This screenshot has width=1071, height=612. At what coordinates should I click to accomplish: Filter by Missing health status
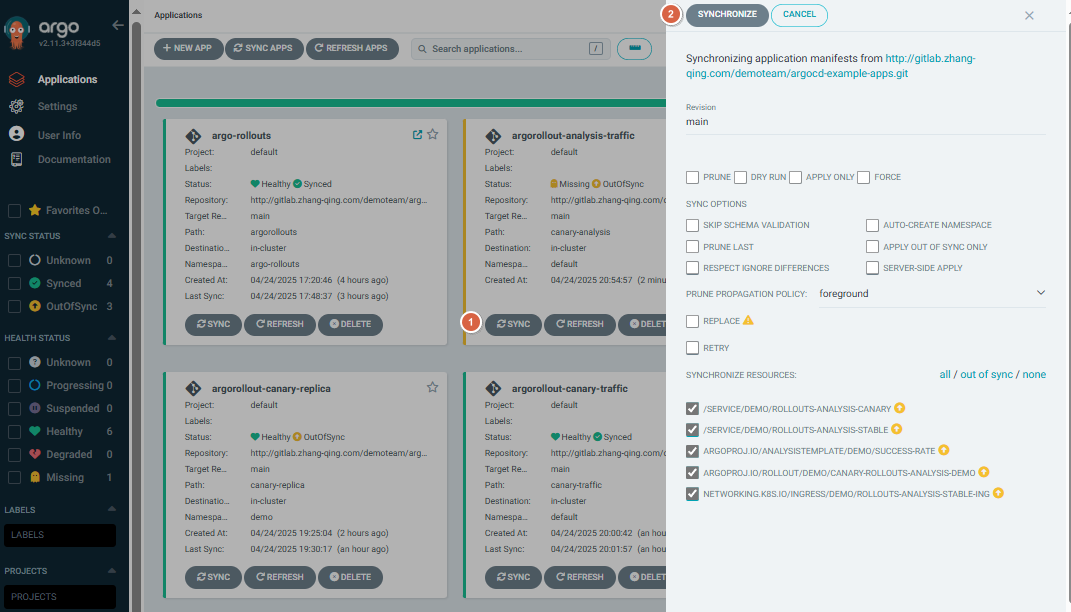coord(14,477)
